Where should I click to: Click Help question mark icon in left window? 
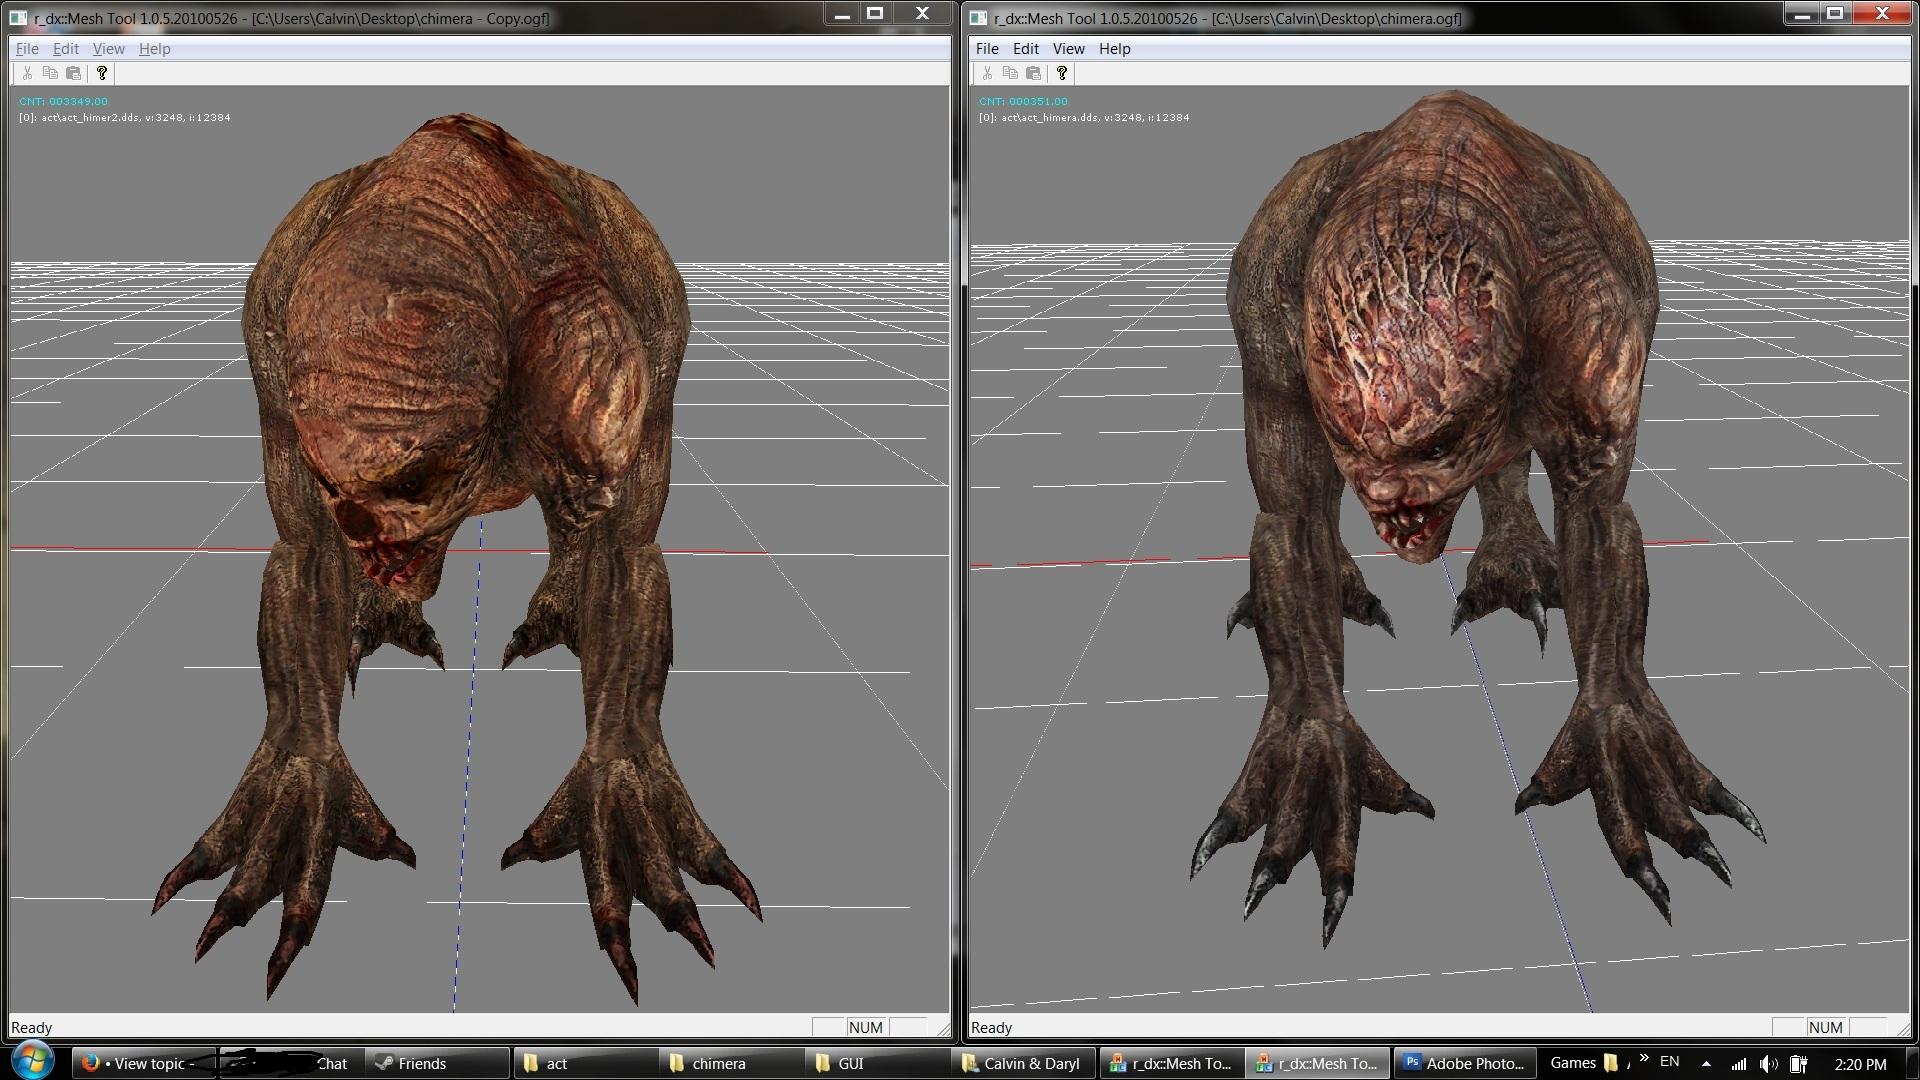tap(101, 73)
